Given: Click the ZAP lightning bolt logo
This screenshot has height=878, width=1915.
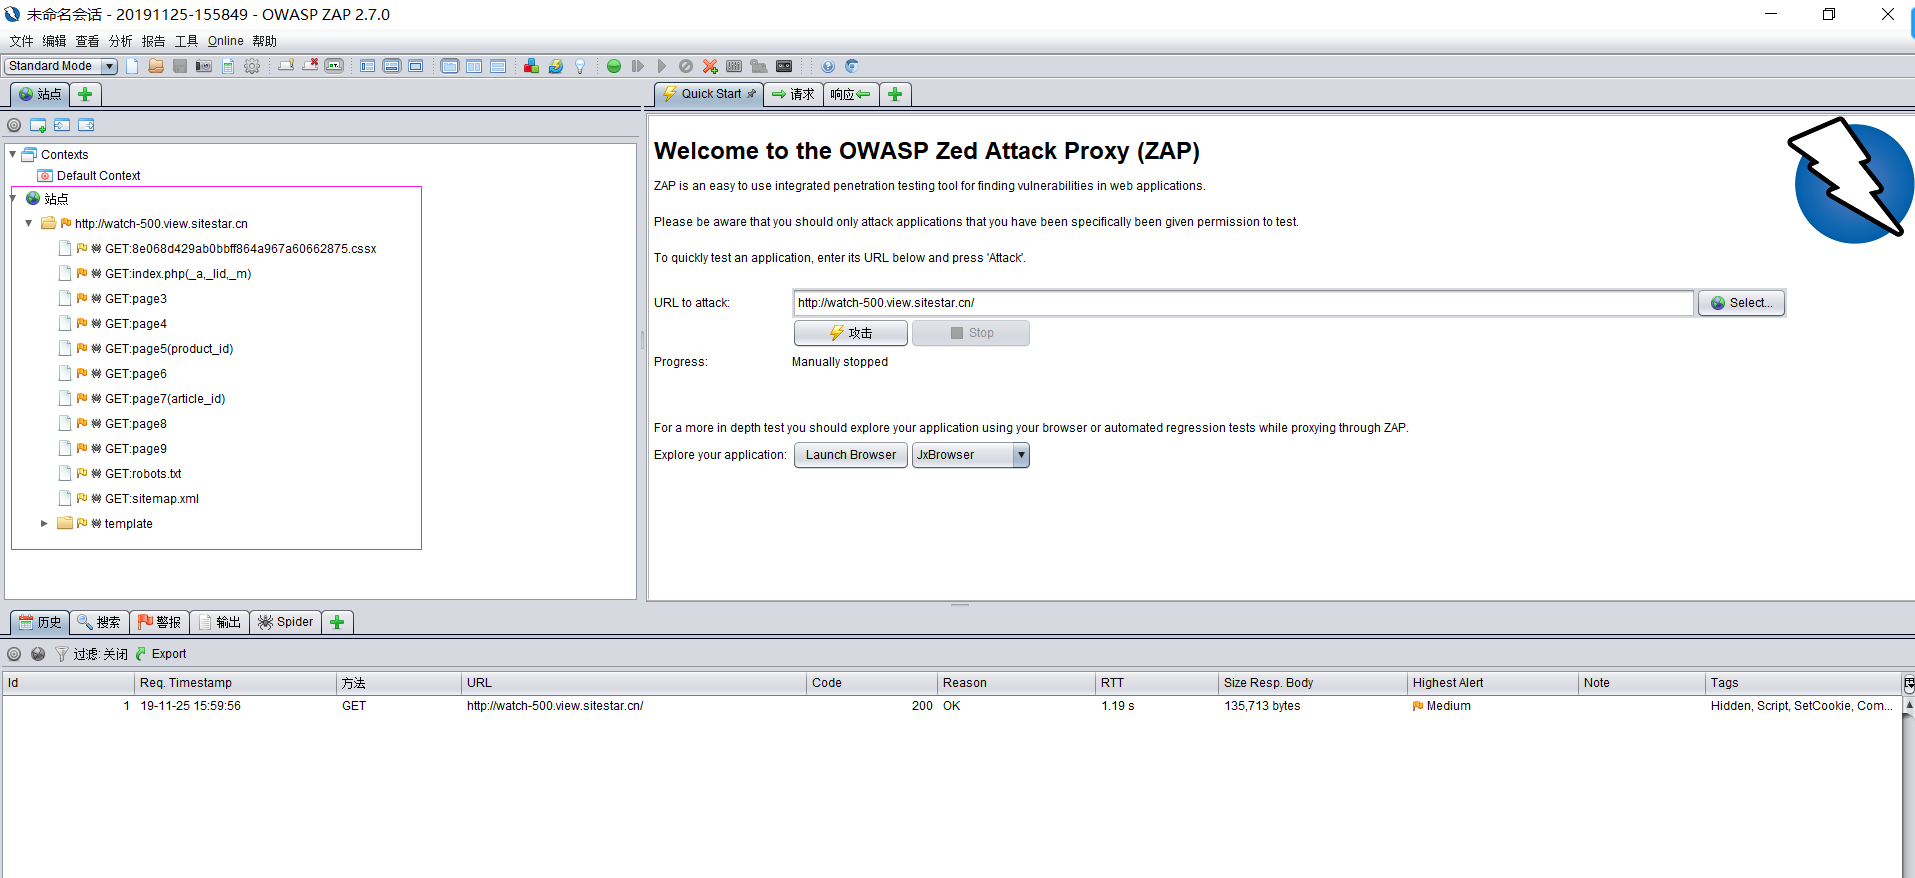Looking at the screenshot, I should tap(1850, 181).
